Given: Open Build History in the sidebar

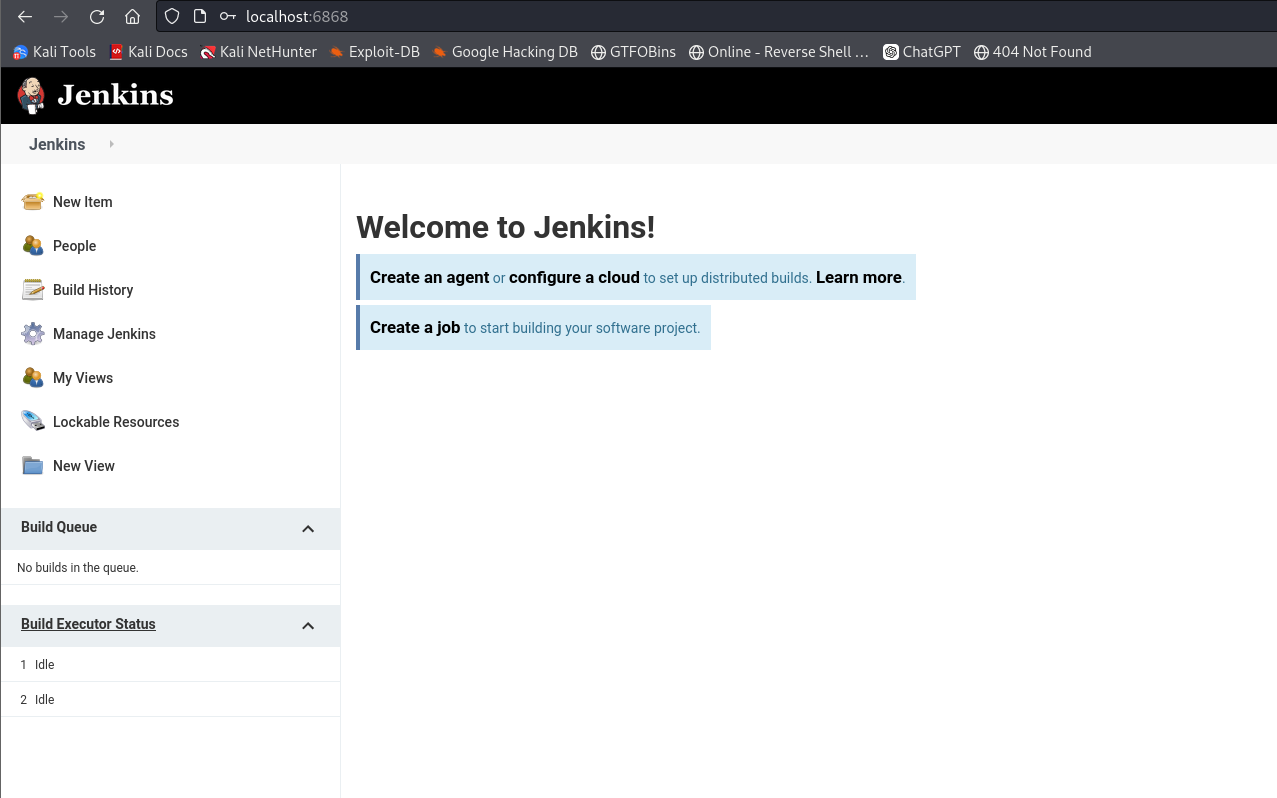Looking at the screenshot, I should tap(93, 289).
